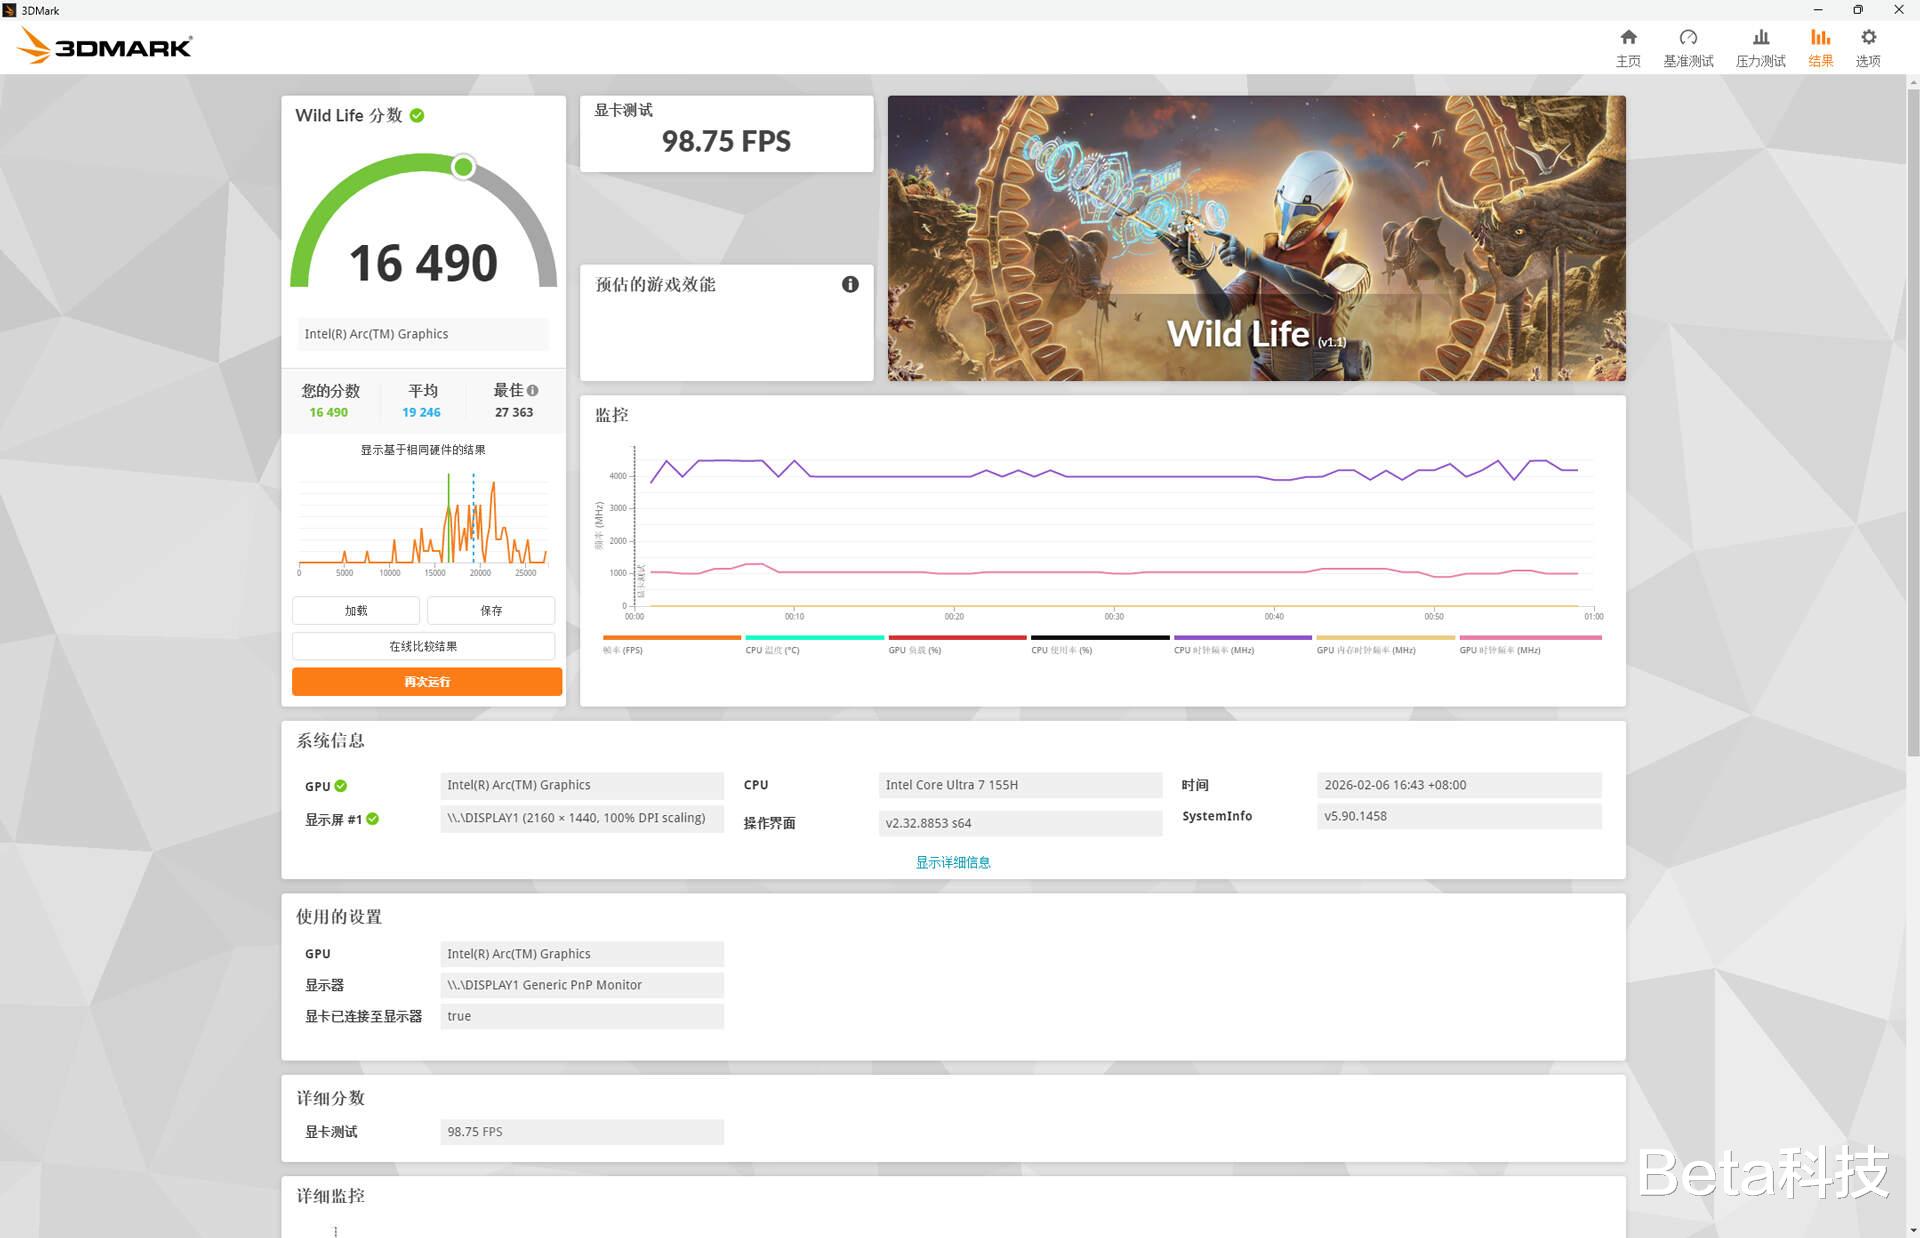Click the estimated game performance info icon
Image resolution: width=1920 pixels, height=1238 pixels.
point(850,284)
